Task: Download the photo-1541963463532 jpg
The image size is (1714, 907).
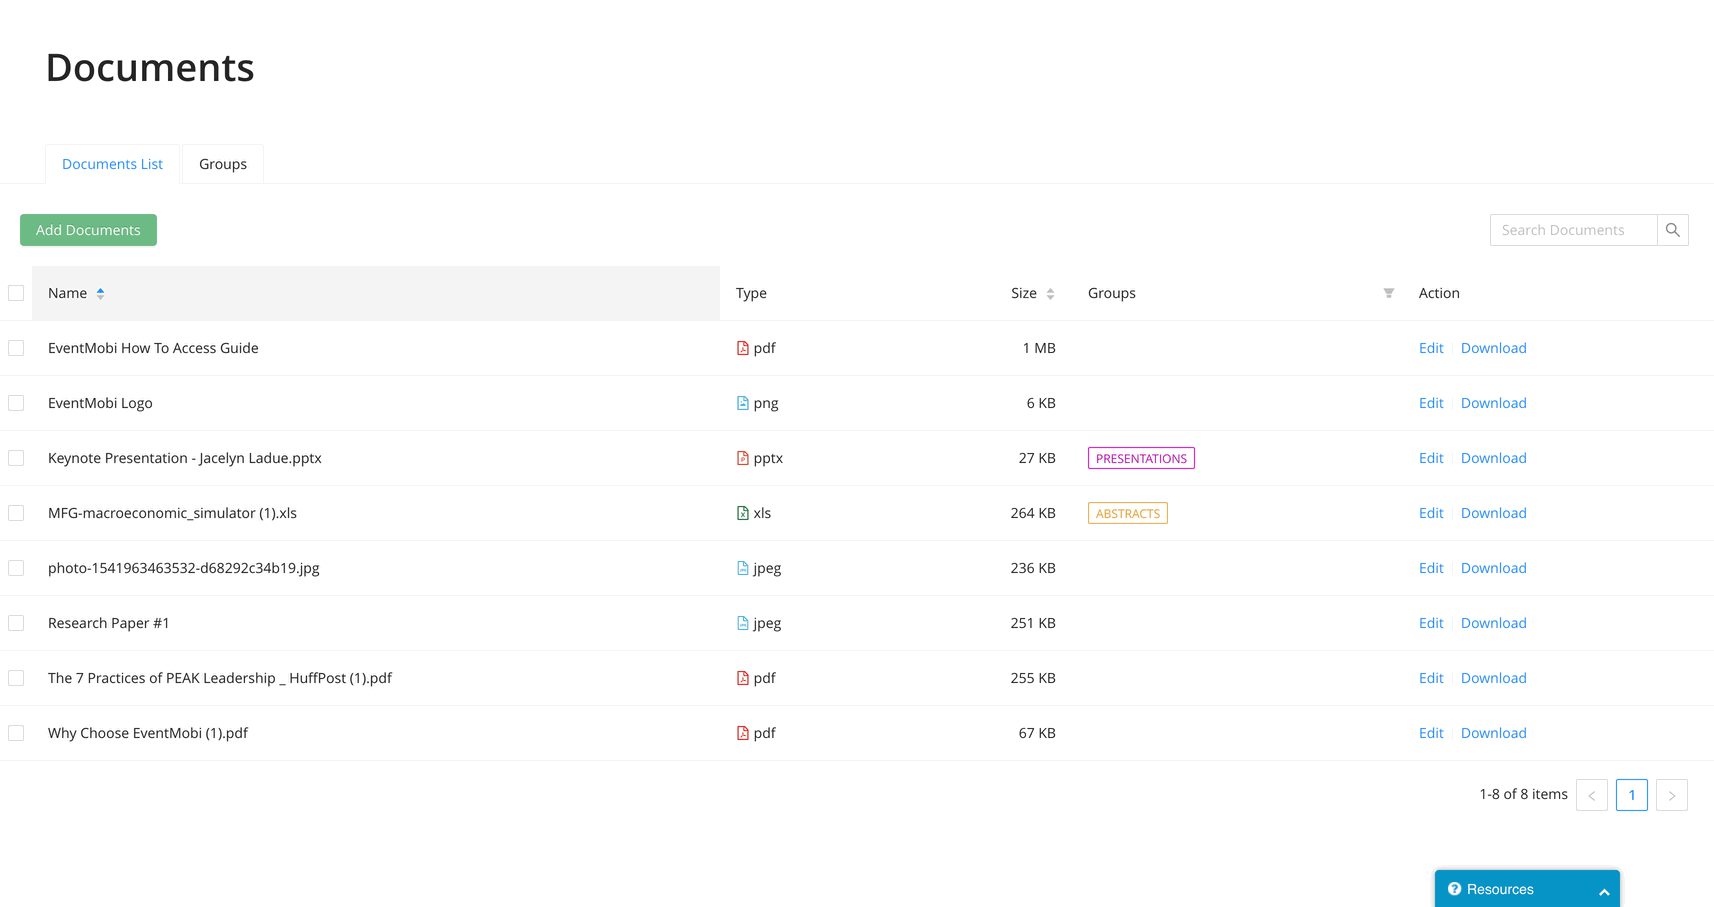Action: point(1494,568)
